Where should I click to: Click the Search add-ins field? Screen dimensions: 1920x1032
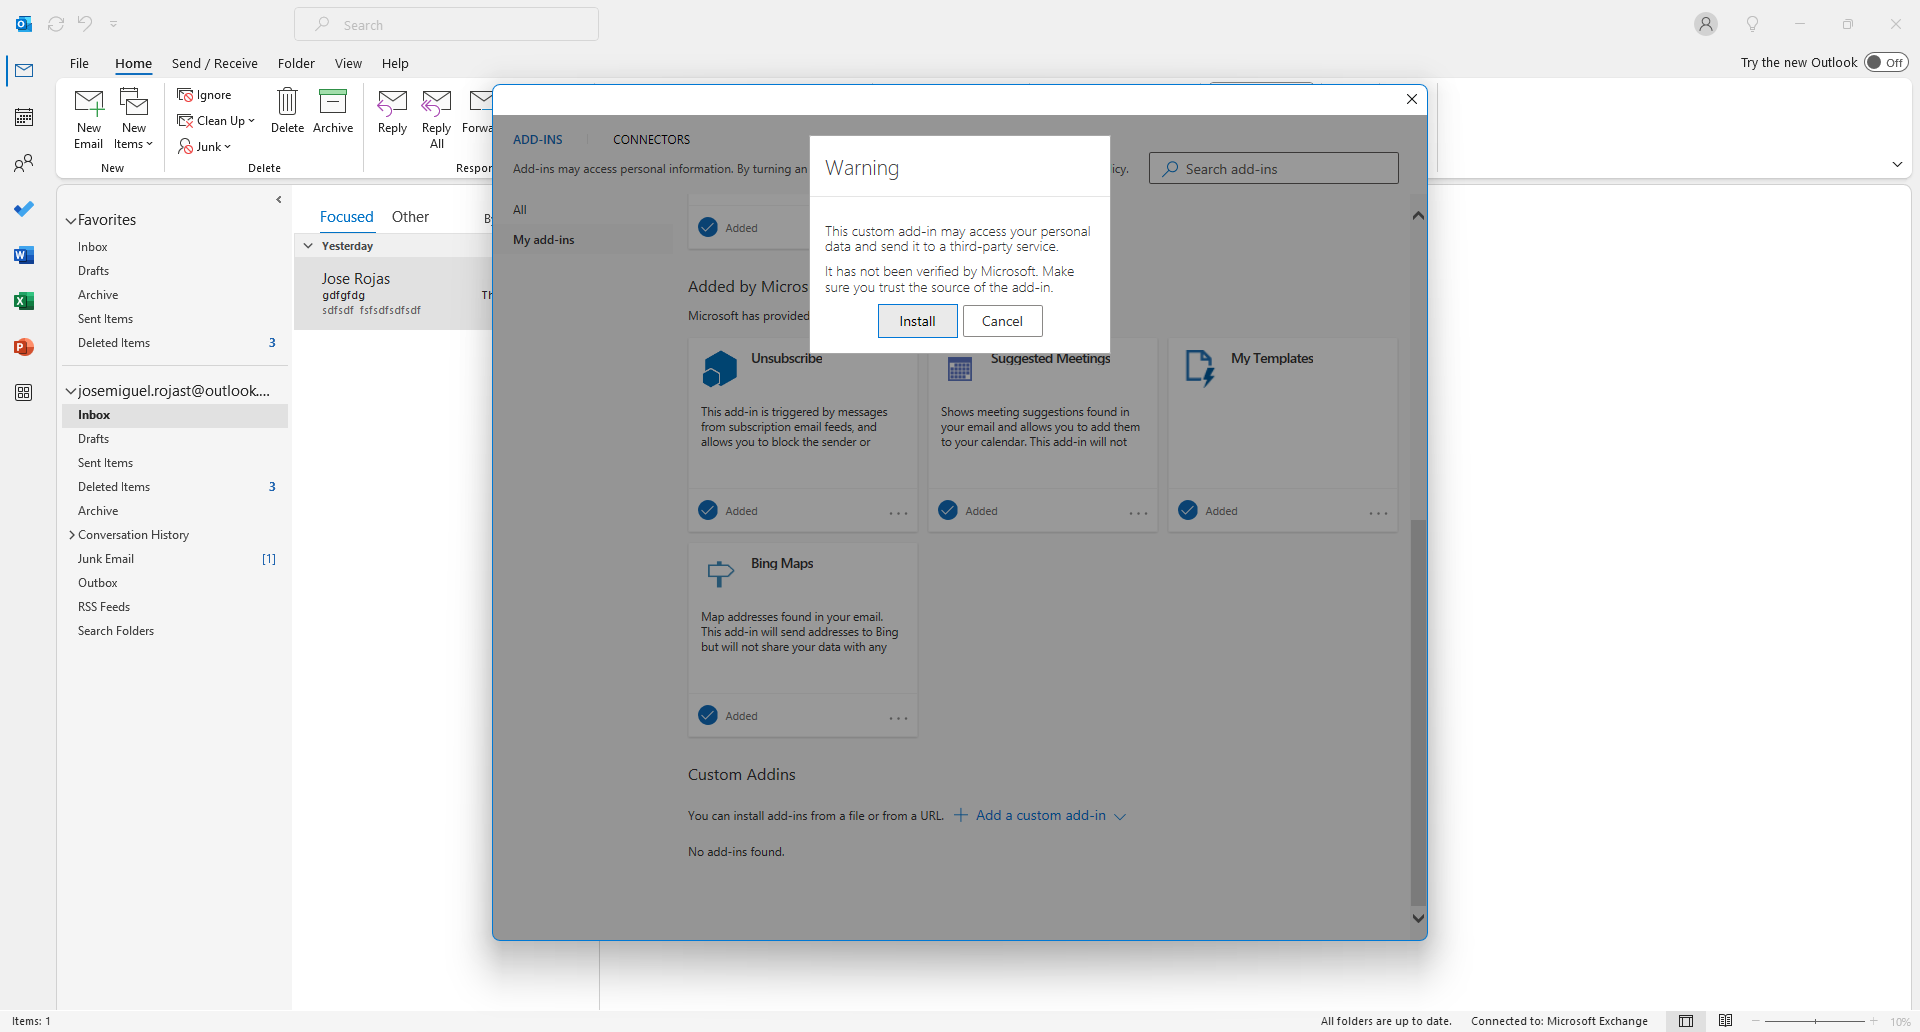[1273, 169]
